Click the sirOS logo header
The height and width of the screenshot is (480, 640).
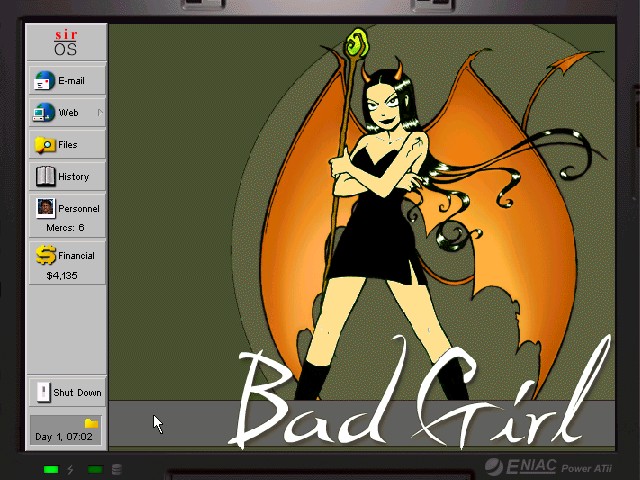pyautogui.click(x=66, y=42)
